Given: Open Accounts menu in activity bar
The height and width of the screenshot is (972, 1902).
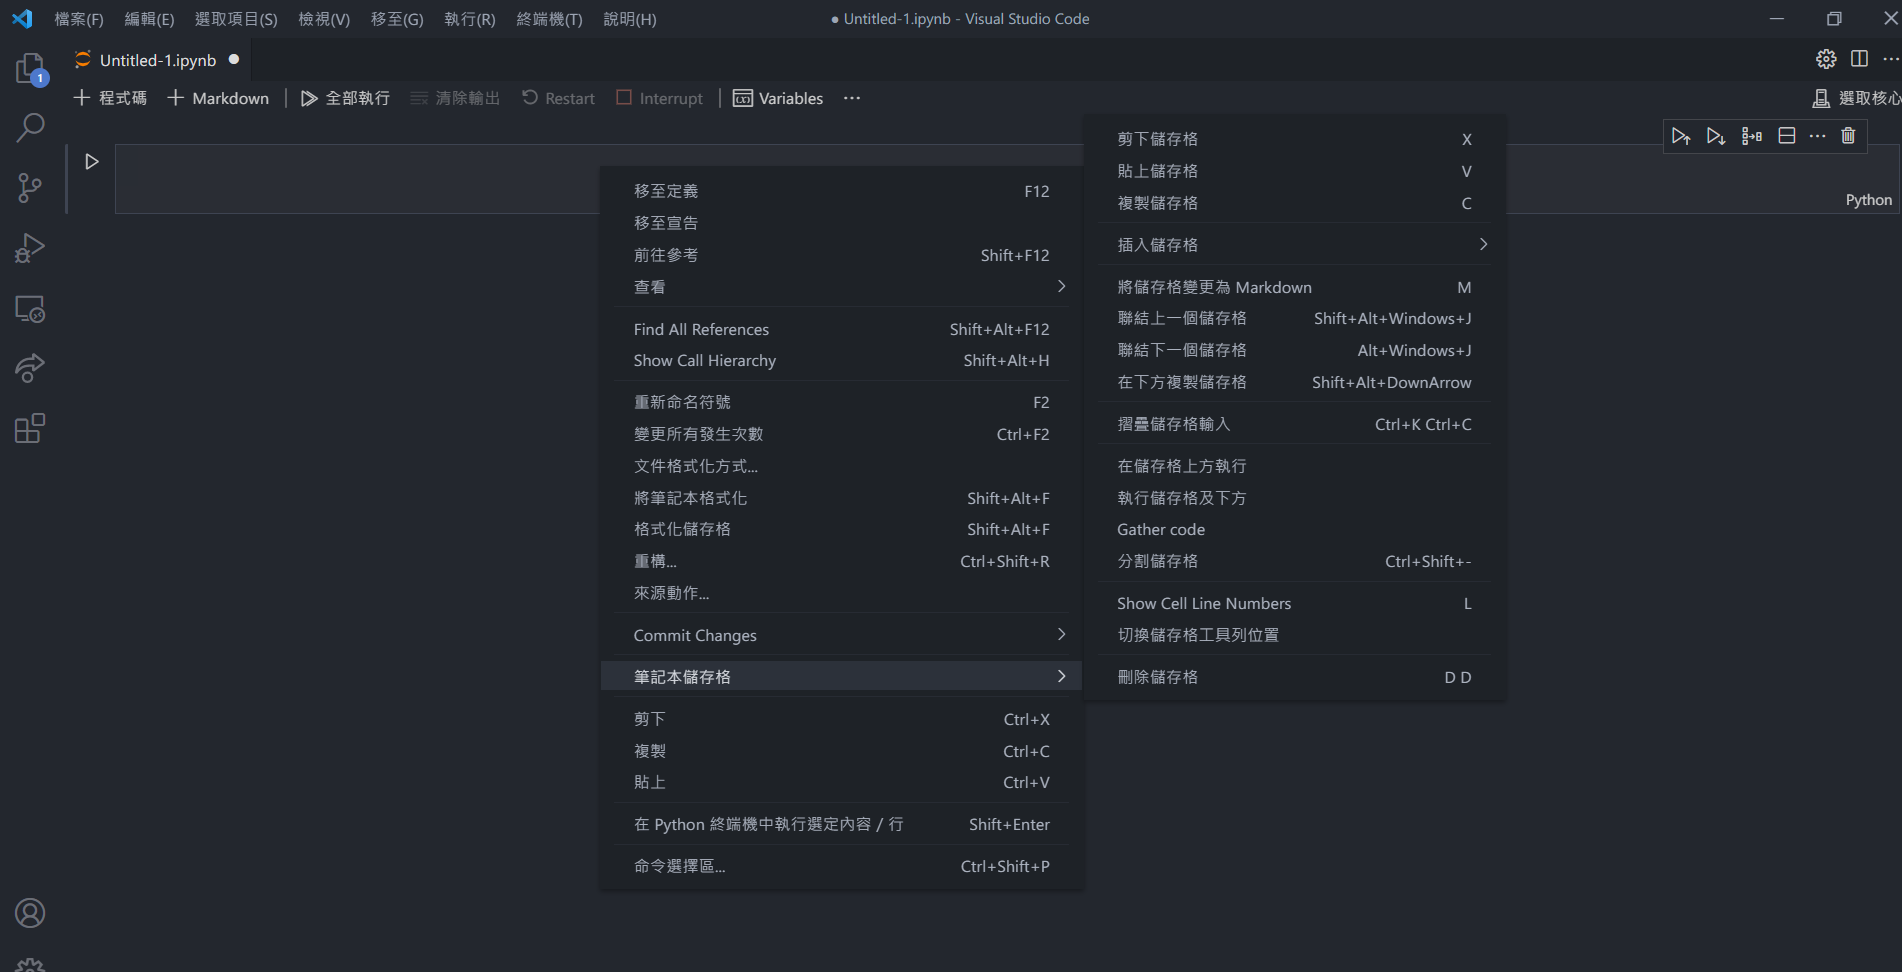Looking at the screenshot, I should 30,913.
